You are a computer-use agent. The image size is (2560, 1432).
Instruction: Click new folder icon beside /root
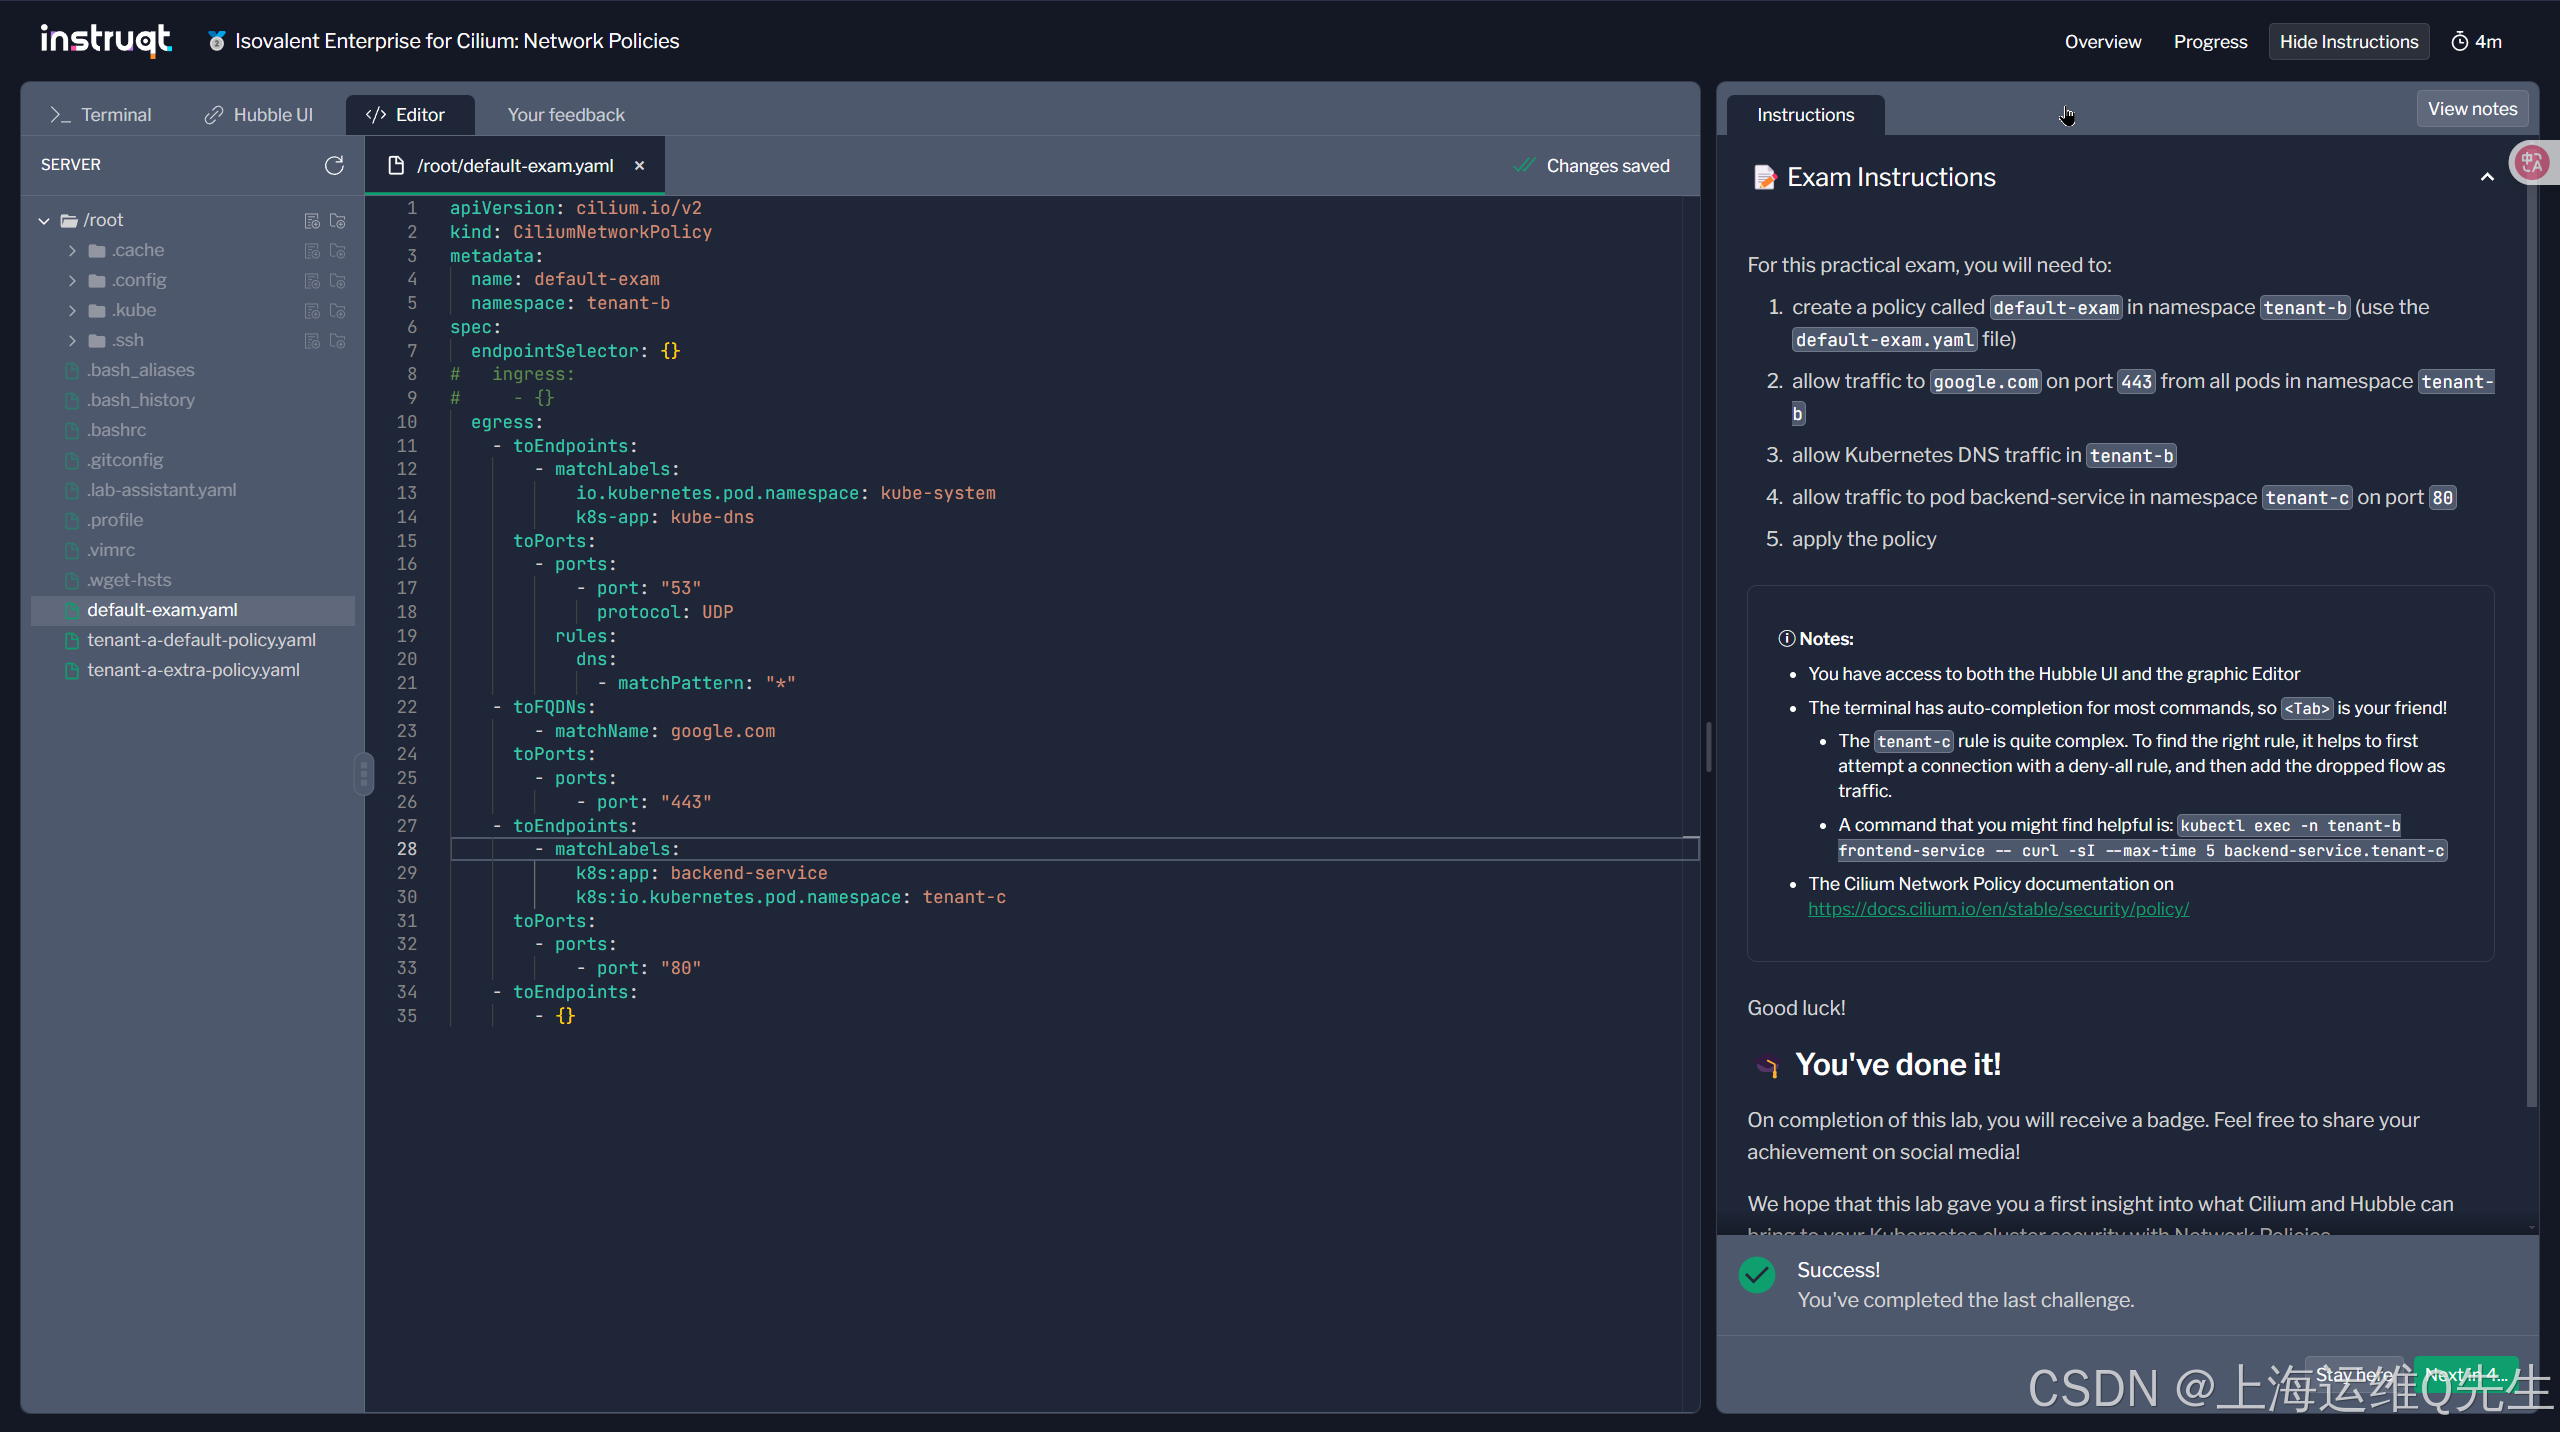click(338, 220)
